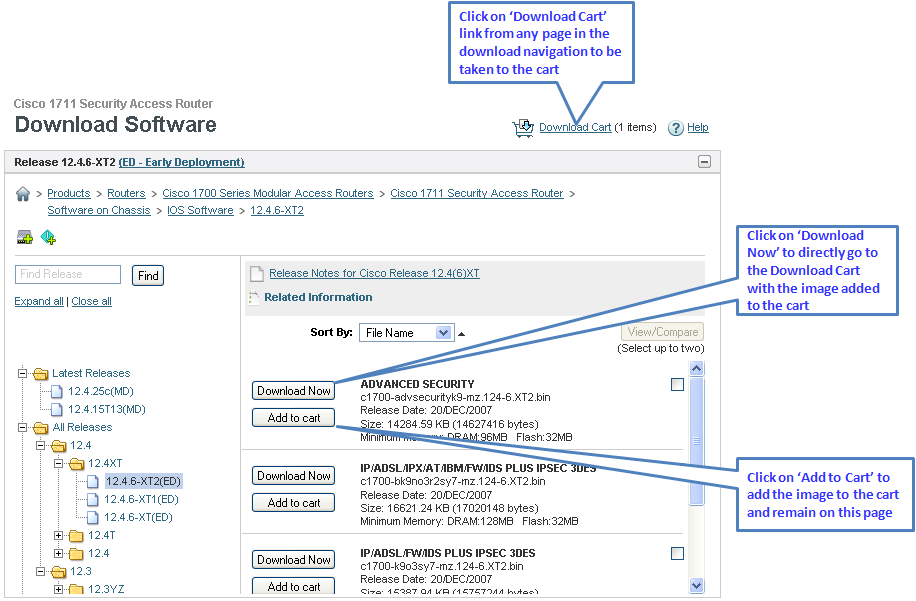Click the image list scrollbar thumb

click(696, 441)
